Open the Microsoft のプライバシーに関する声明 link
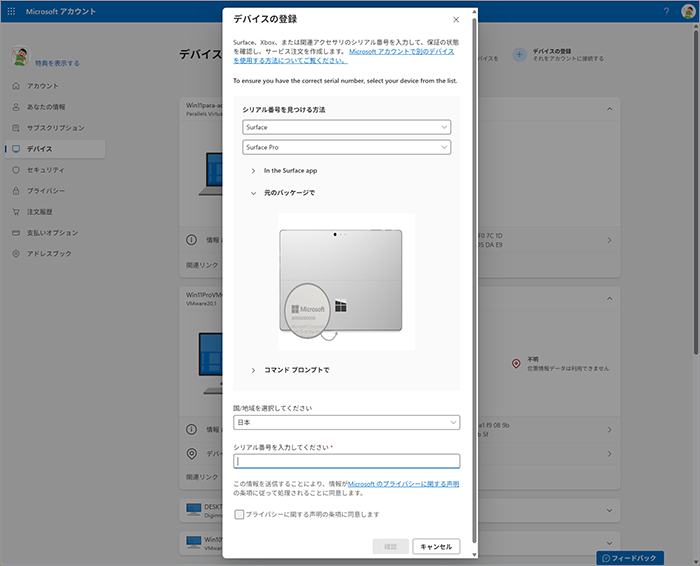Viewport: 700px width, 566px height. coord(403,484)
